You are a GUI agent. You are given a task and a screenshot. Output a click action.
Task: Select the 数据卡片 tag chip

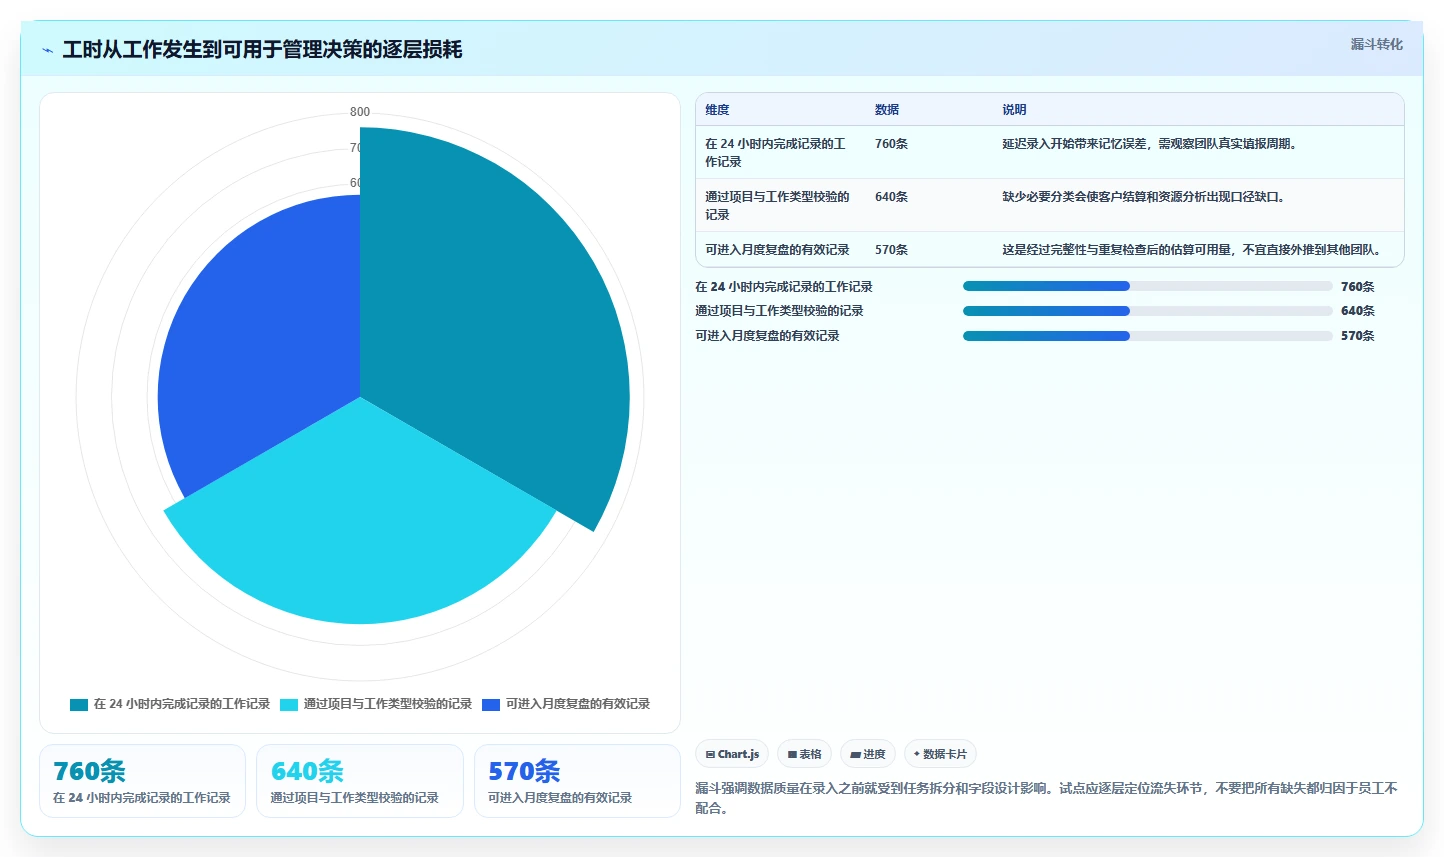pyautogui.click(x=940, y=754)
